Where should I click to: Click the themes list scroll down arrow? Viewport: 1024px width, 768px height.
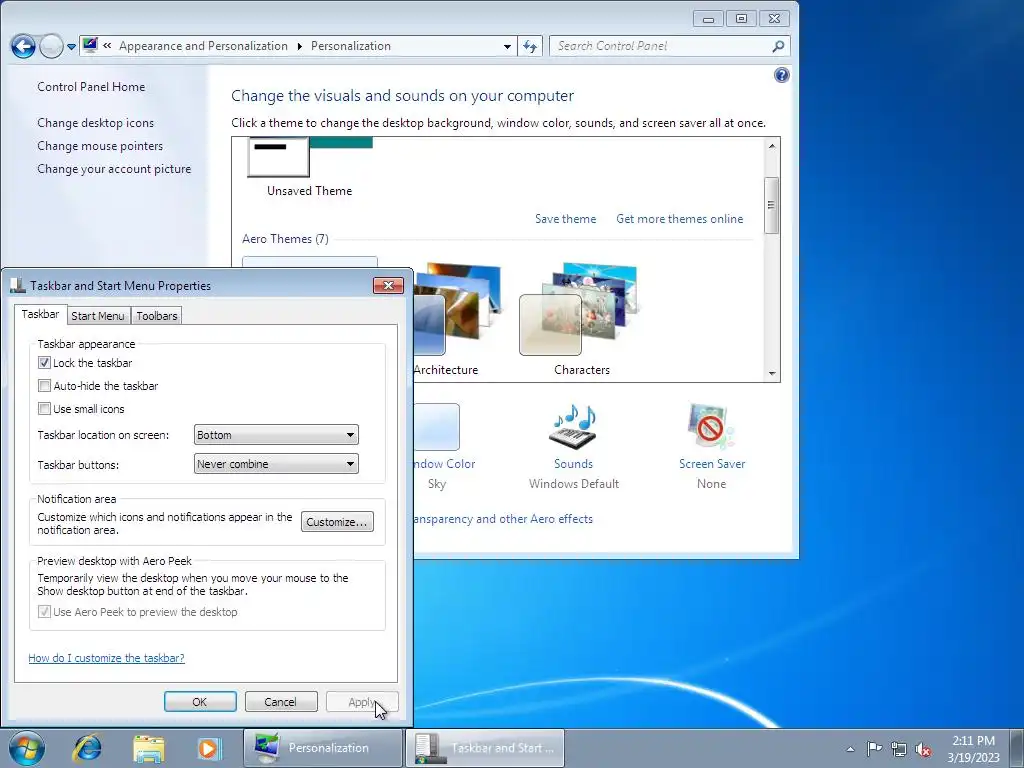point(772,374)
